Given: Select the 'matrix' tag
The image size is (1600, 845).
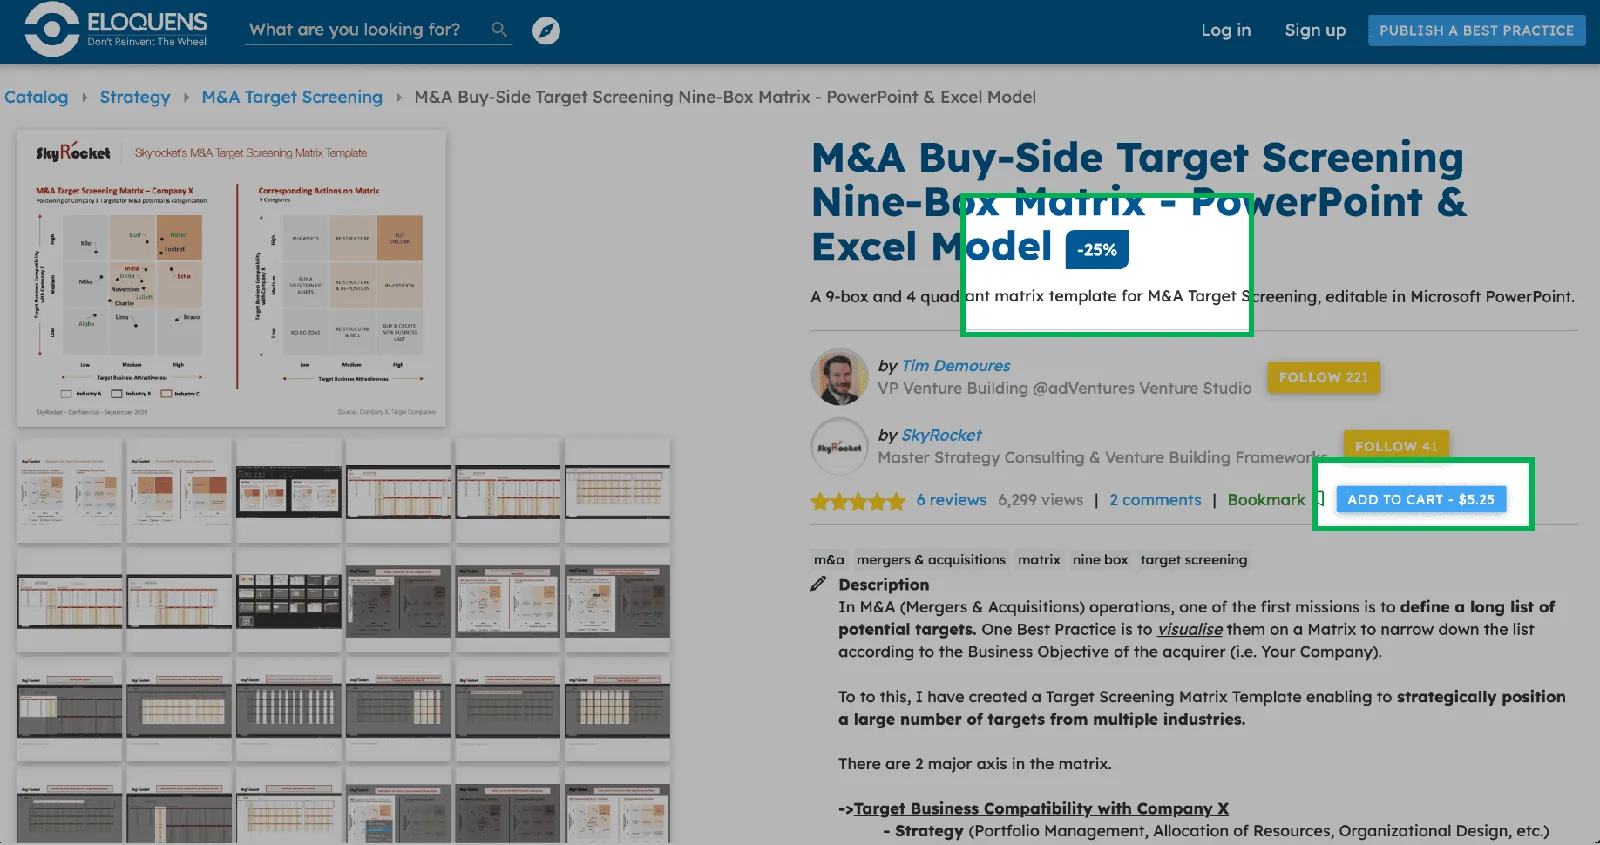Looking at the screenshot, I should pyautogui.click(x=1039, y=560).
